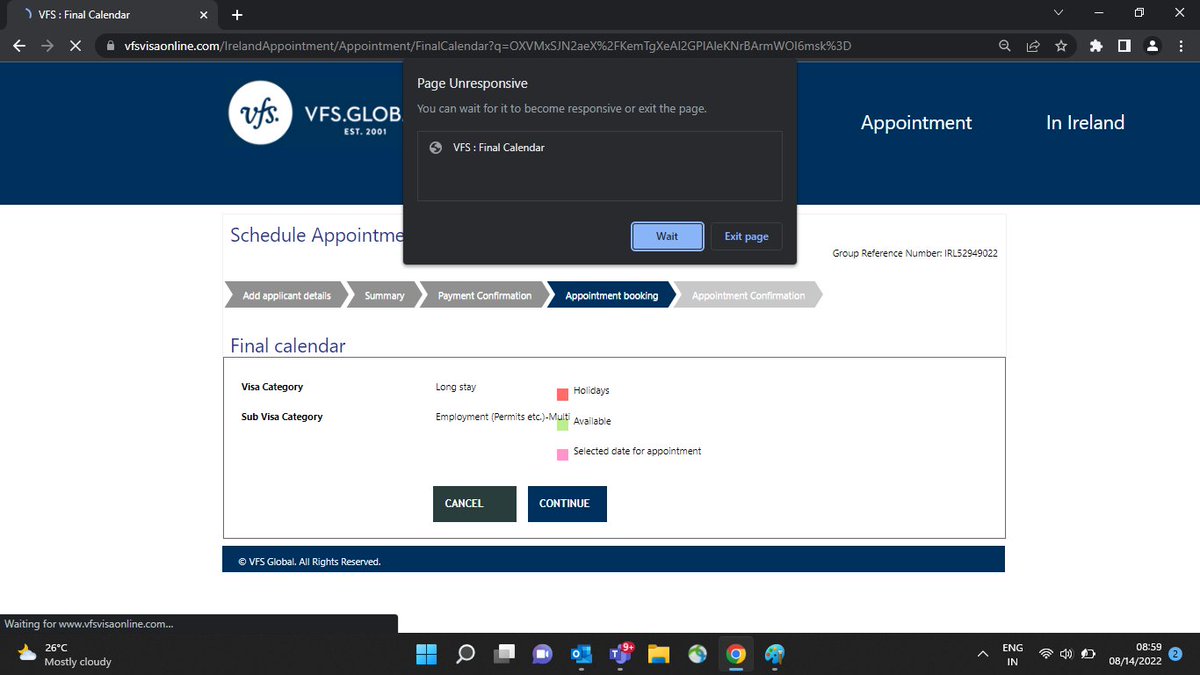Open the Windows Start menu

(x=427, y=654)
